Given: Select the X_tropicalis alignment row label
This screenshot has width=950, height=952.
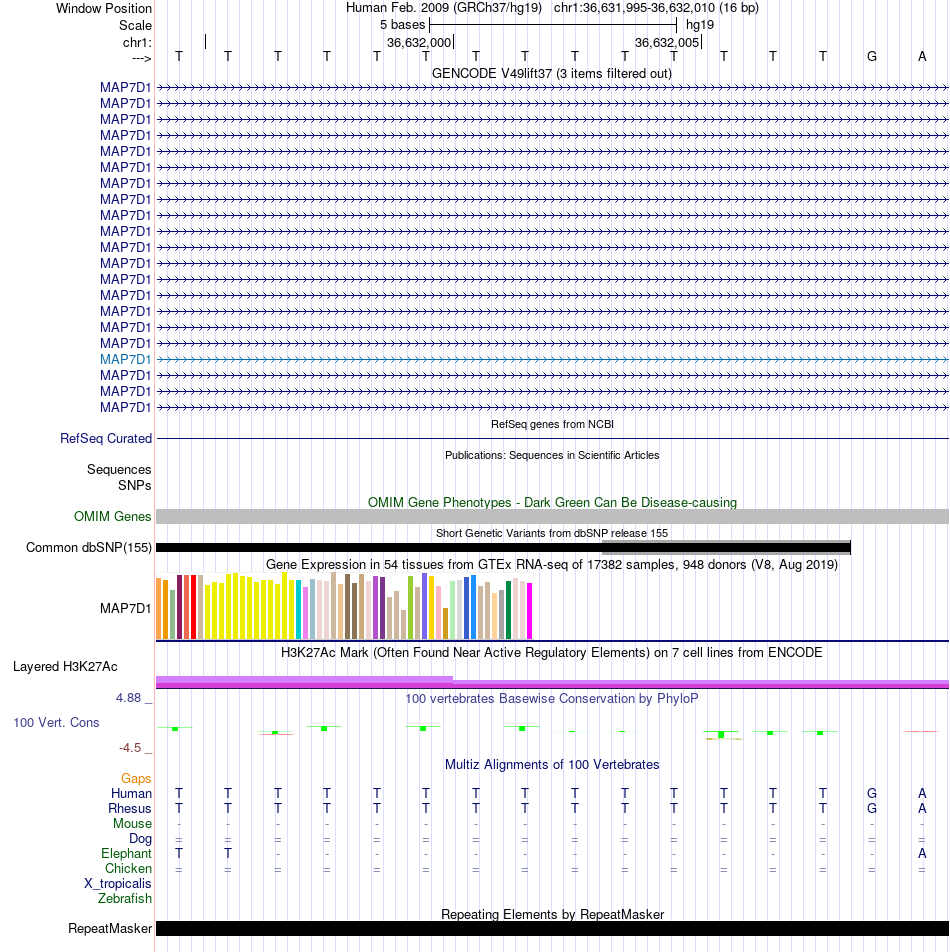Looking at the screenshot, I should (x=118, y=884).
